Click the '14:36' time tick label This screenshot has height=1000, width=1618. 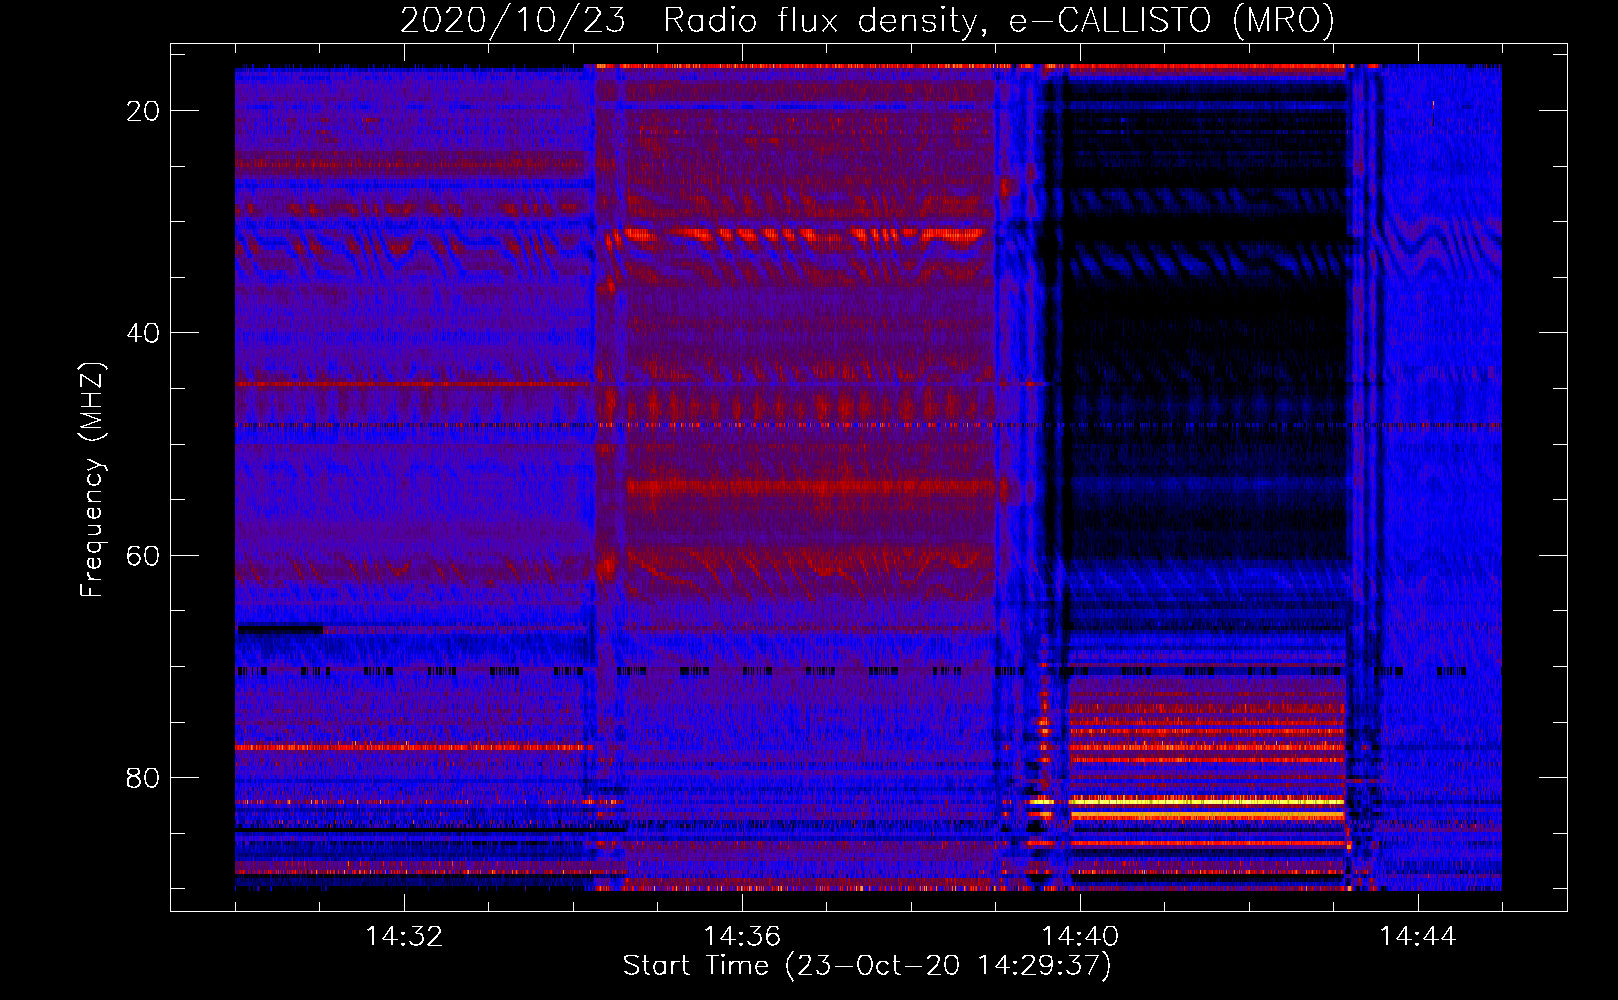[x=742, y=937]
